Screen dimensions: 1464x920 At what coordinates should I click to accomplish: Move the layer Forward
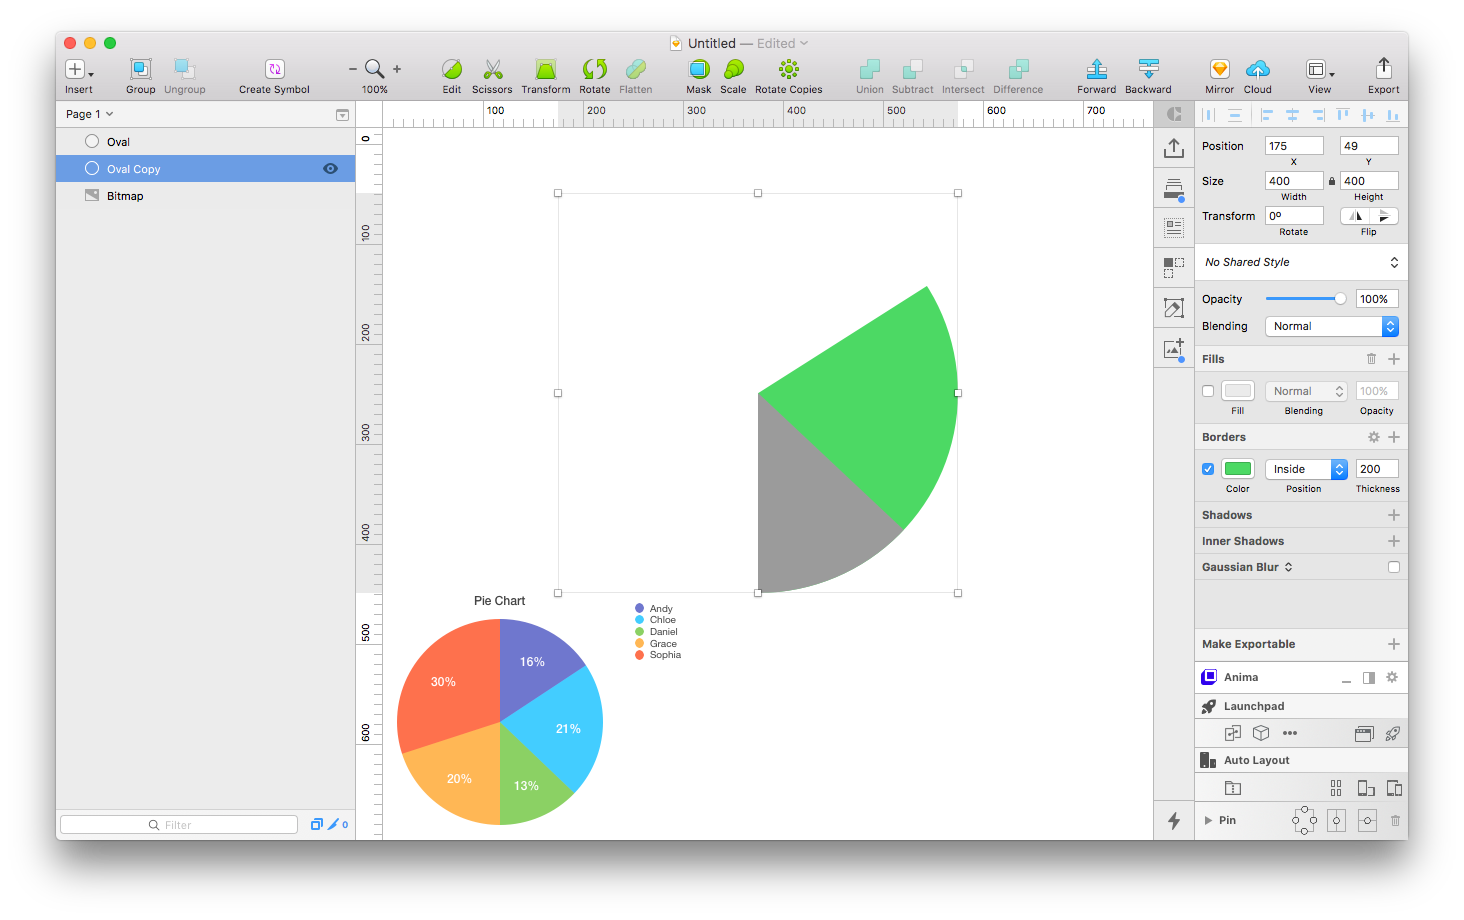(x=1097, y=69)
